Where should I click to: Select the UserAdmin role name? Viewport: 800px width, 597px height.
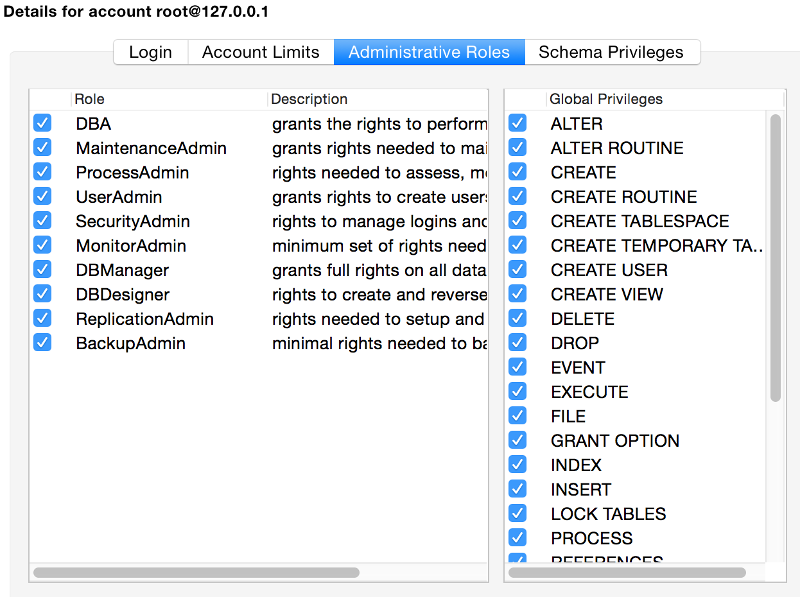click(119, 197)
